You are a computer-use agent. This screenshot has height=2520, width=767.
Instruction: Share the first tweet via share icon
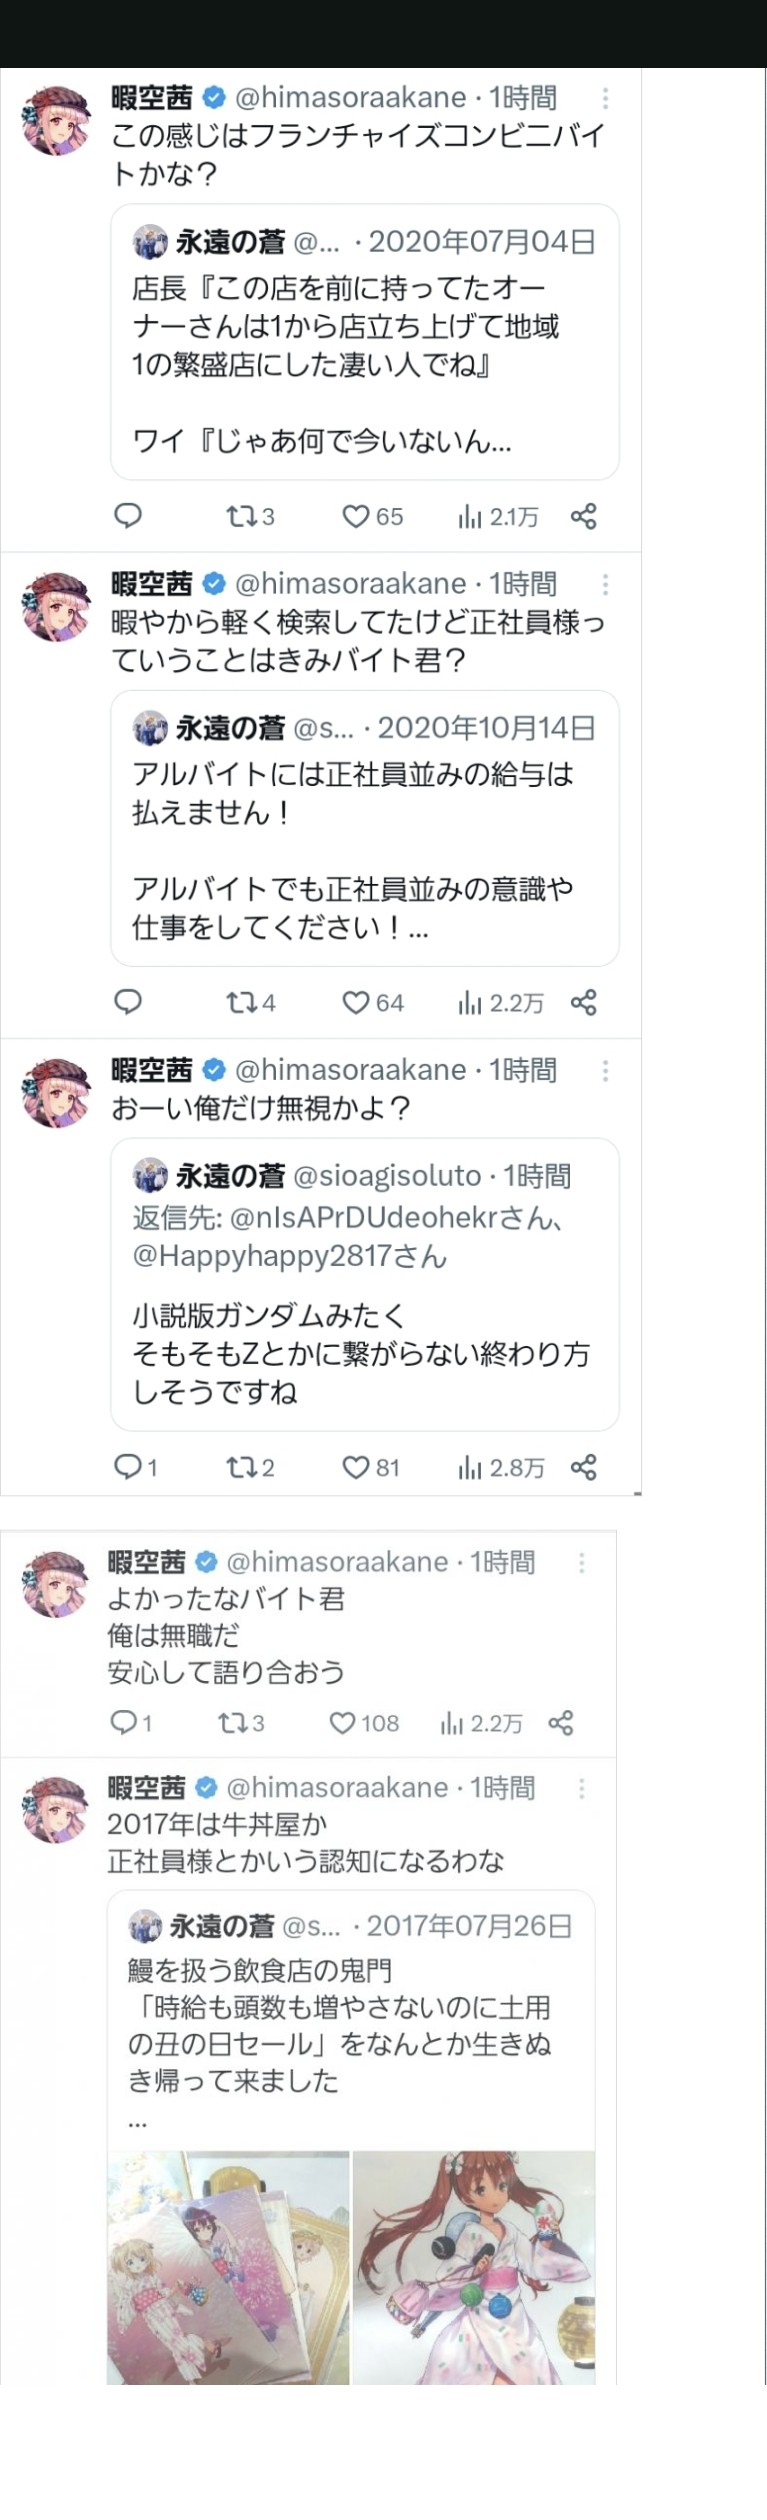tap(584, 516)
